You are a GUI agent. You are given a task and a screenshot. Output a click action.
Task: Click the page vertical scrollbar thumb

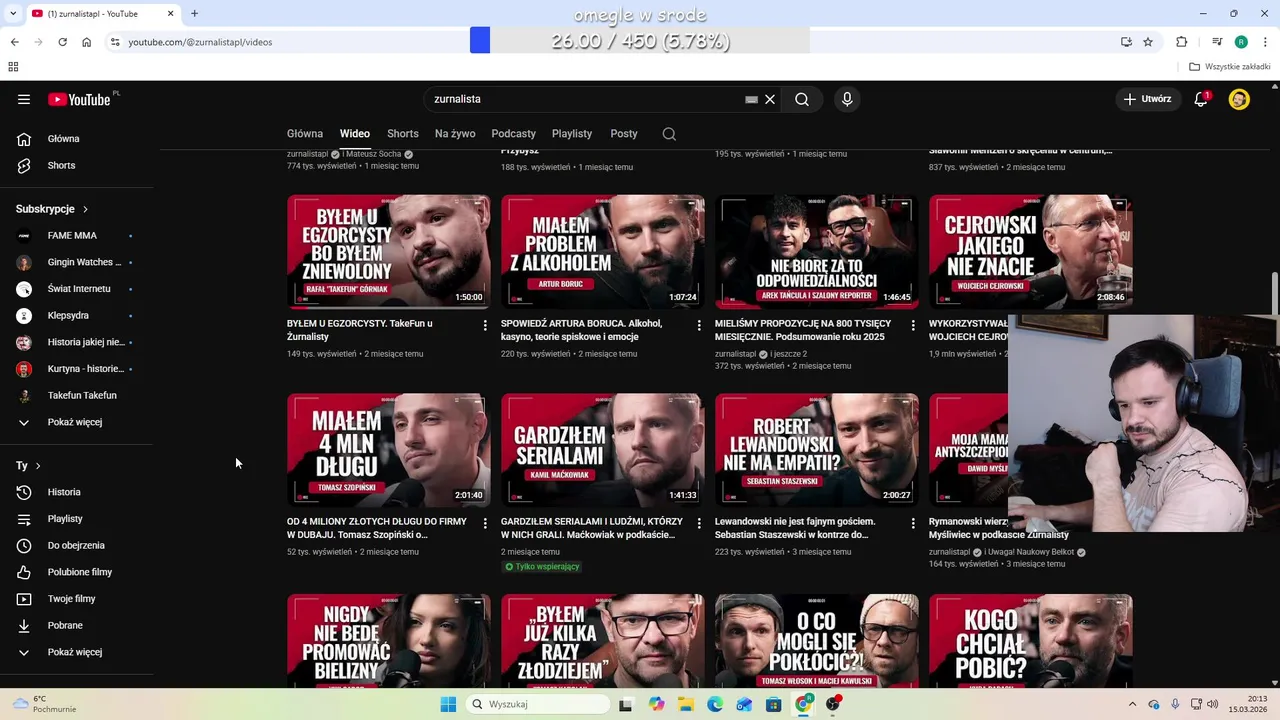pyautogui.click(x=1275, y=295)
